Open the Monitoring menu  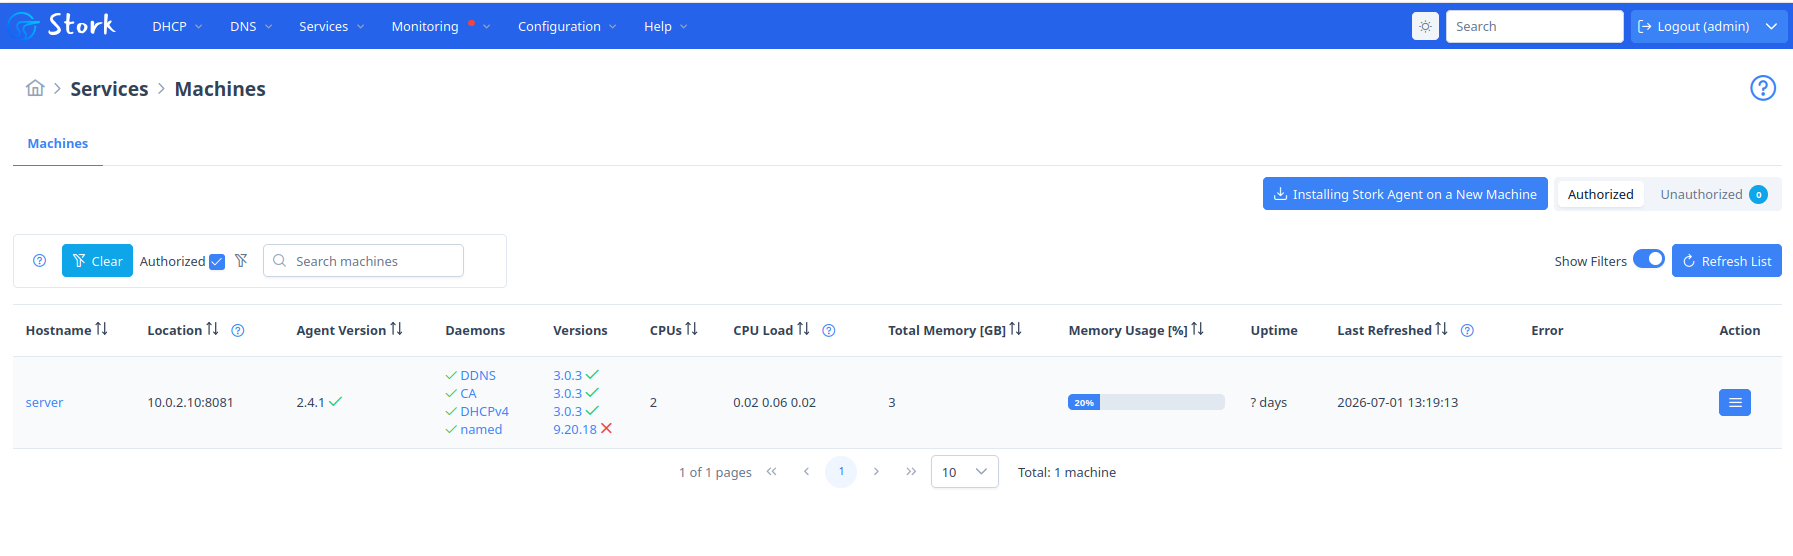(440, 26)
